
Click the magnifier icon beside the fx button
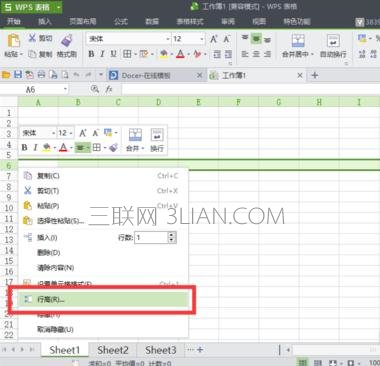click(x=95, y=89)
